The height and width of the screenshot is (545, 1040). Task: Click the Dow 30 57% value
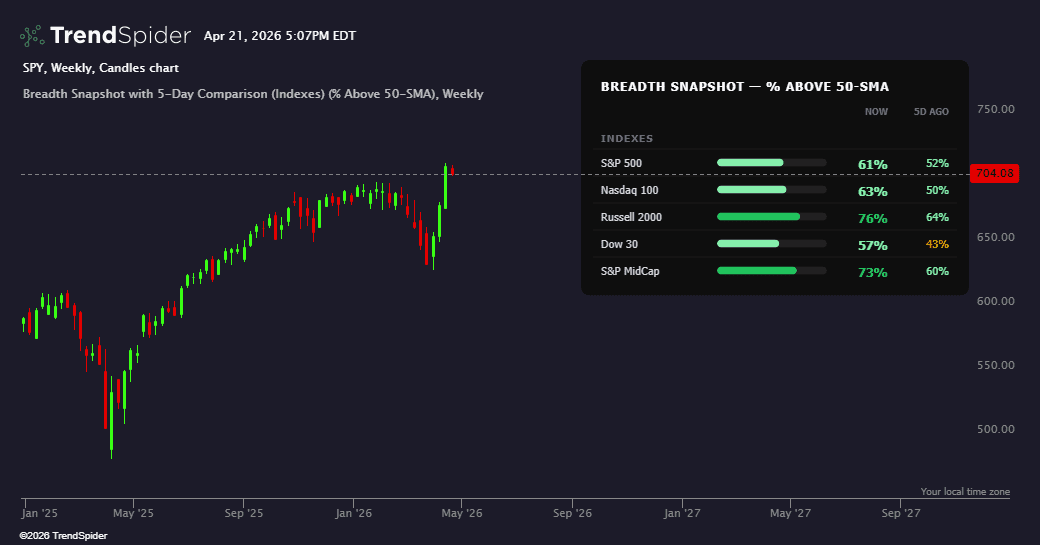873,245
